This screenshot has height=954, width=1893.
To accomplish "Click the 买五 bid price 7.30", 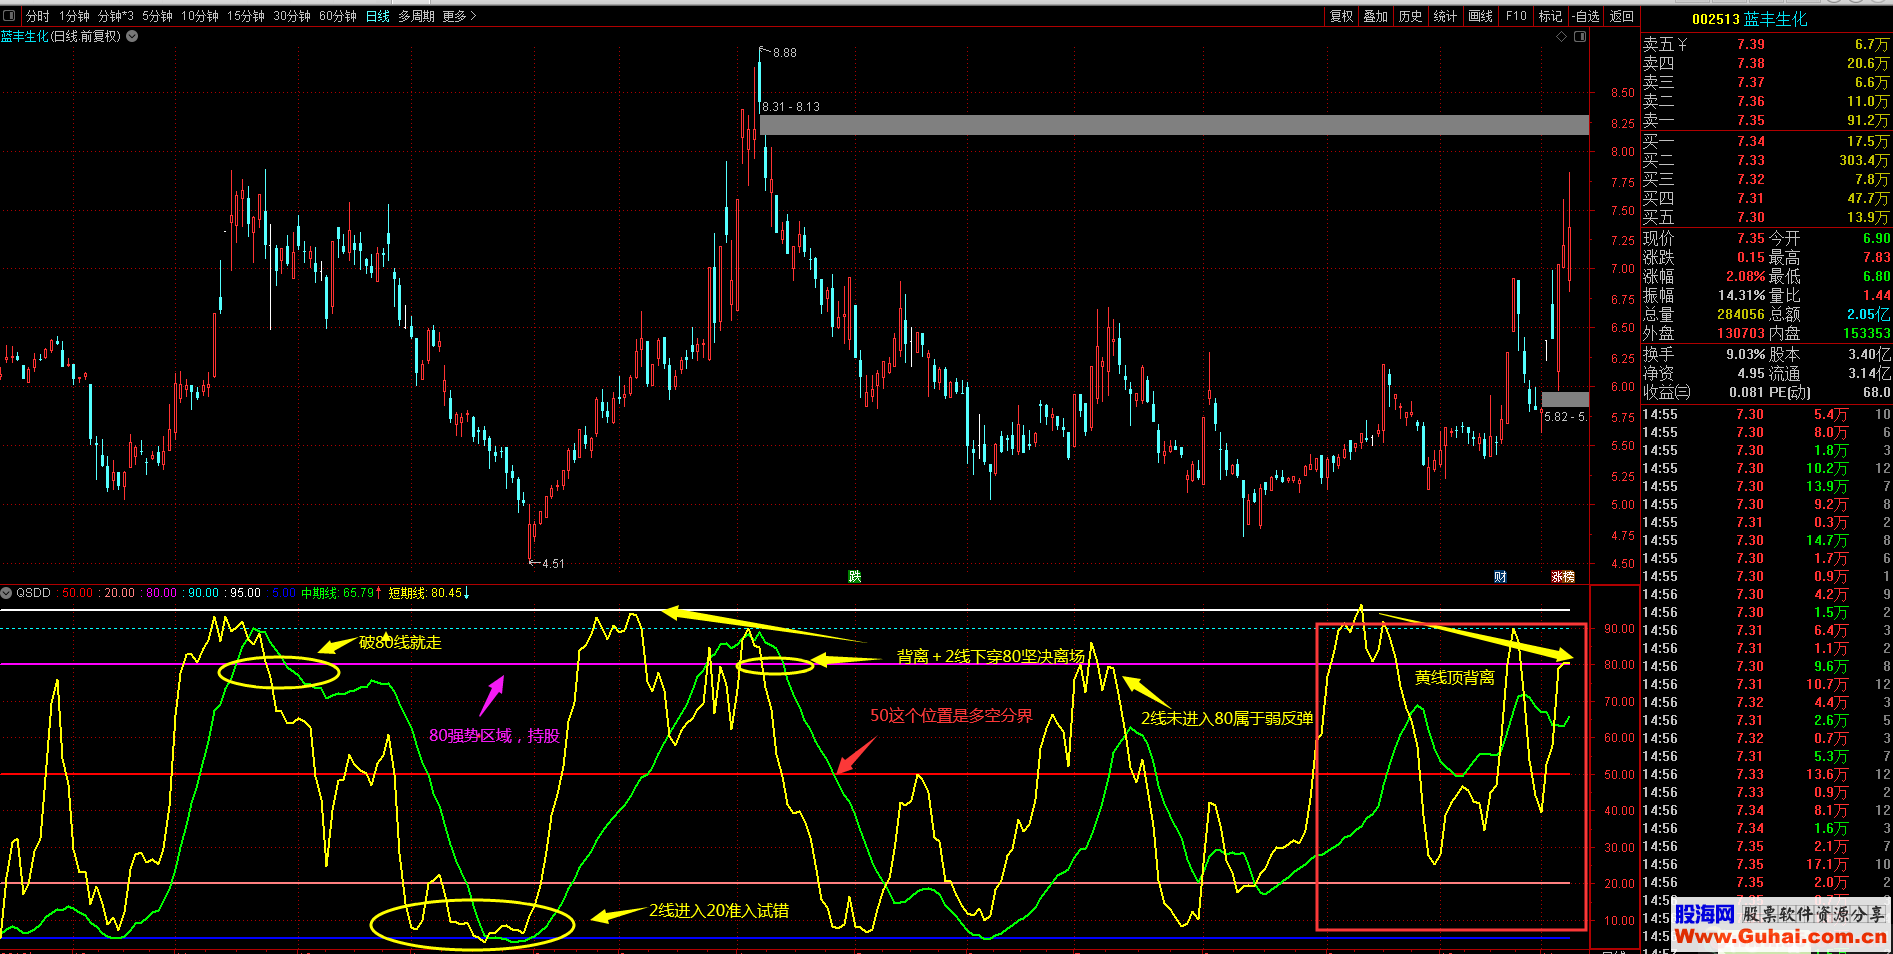I will coord(1750,217).
